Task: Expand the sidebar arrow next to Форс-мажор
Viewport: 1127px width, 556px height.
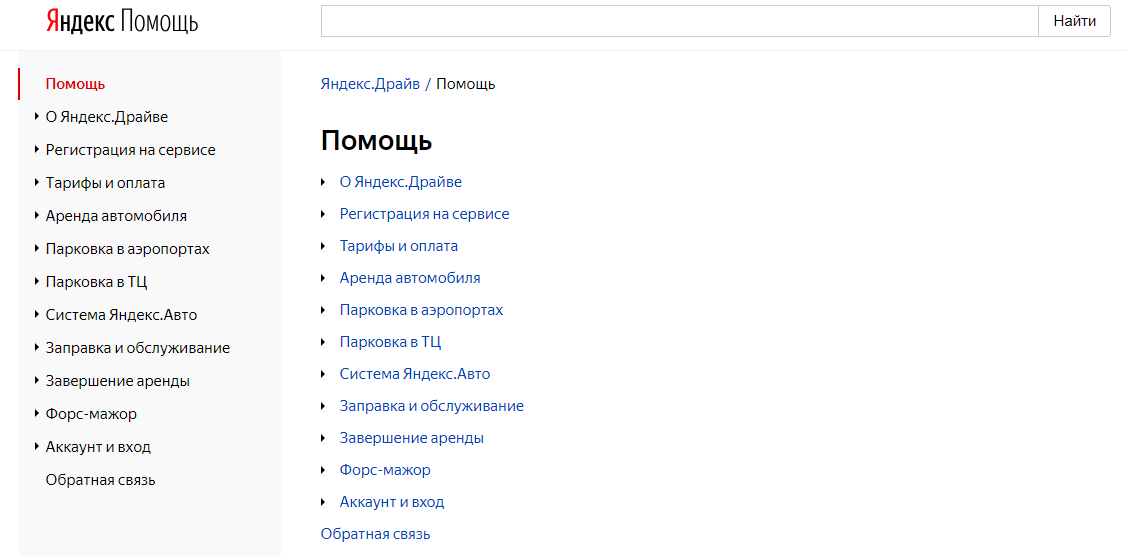Action: click(x=37, y=414)
